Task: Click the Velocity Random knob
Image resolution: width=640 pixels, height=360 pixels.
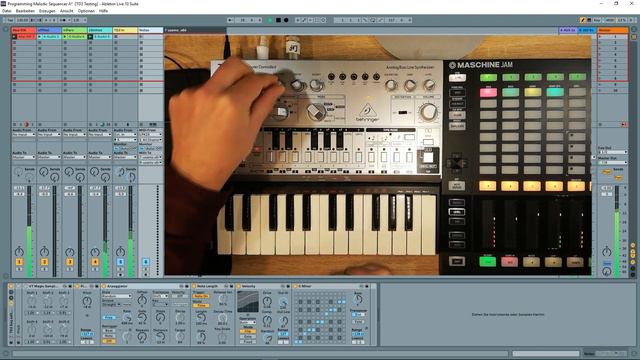Action: tap(267, 338)
